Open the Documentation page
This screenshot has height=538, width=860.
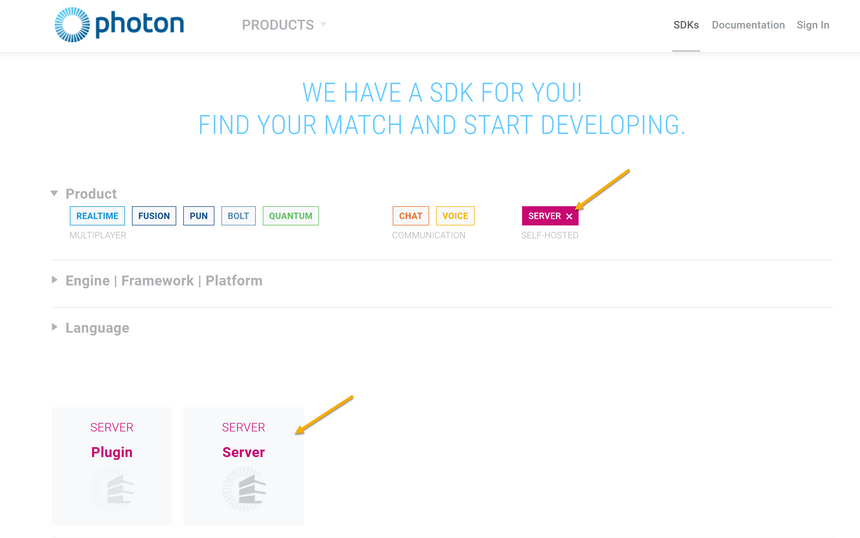point(748,25)
